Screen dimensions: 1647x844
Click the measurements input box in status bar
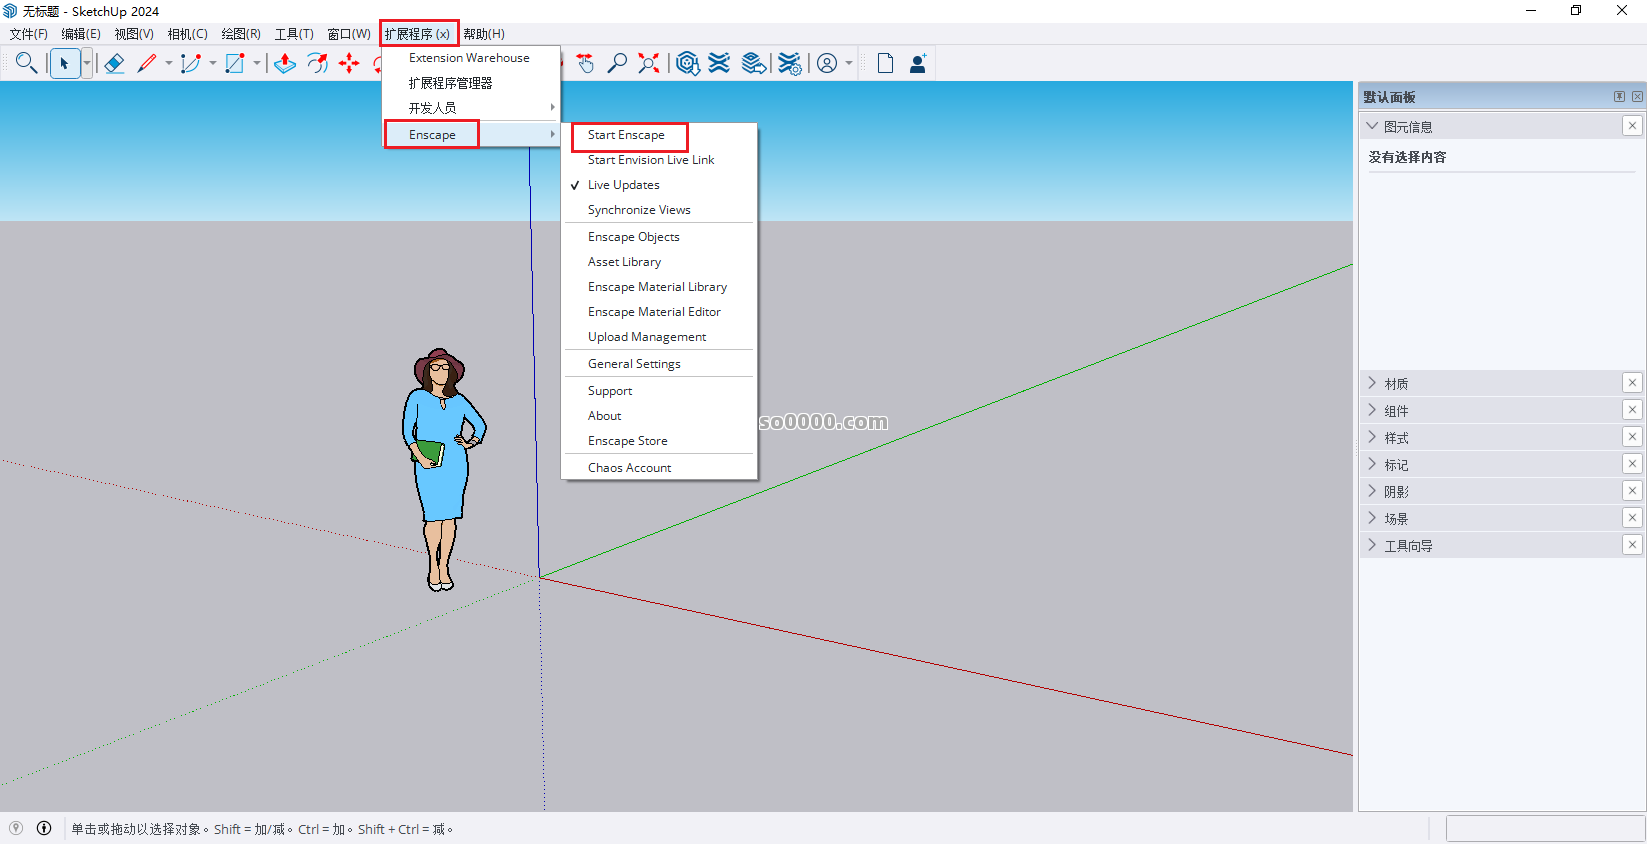(1545, 828)
